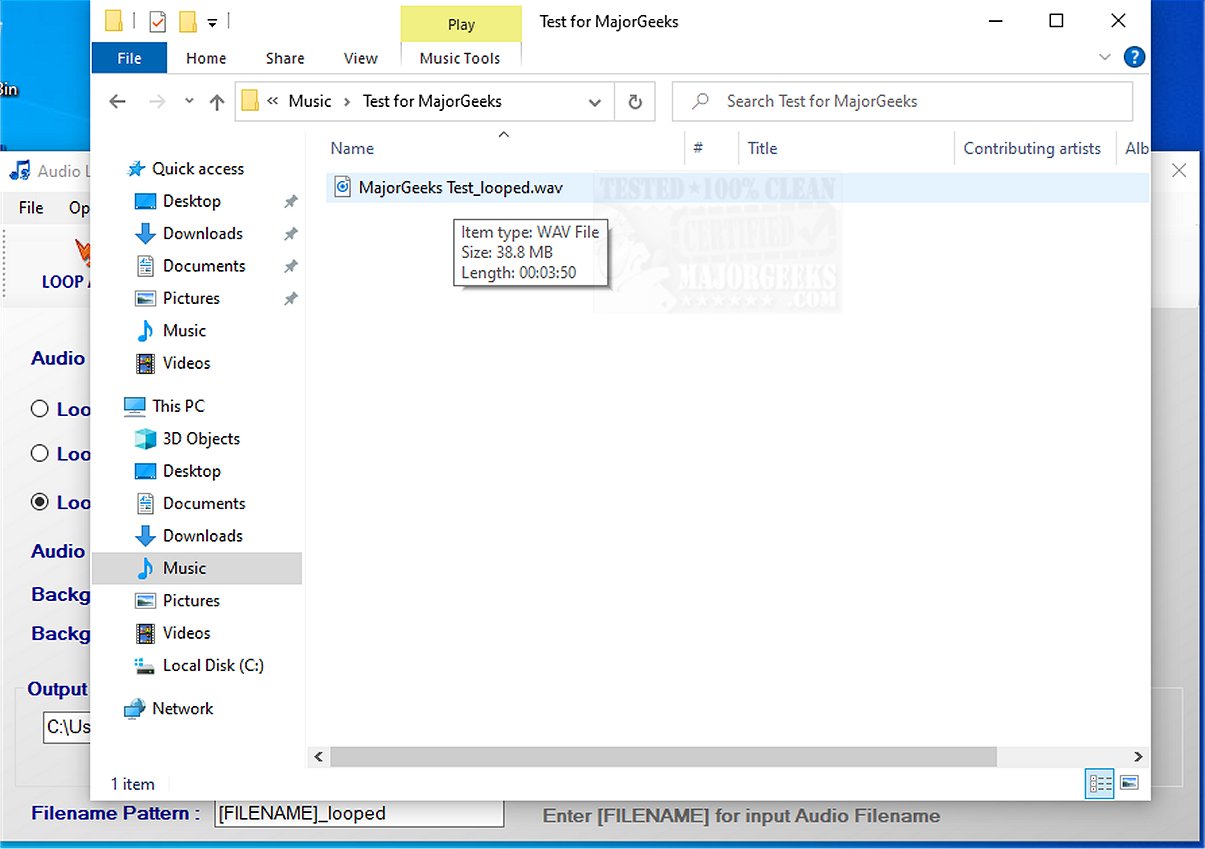Open Explorer help with question mark icon
Screen dimensions: 1205x849
click(1134, 58)
